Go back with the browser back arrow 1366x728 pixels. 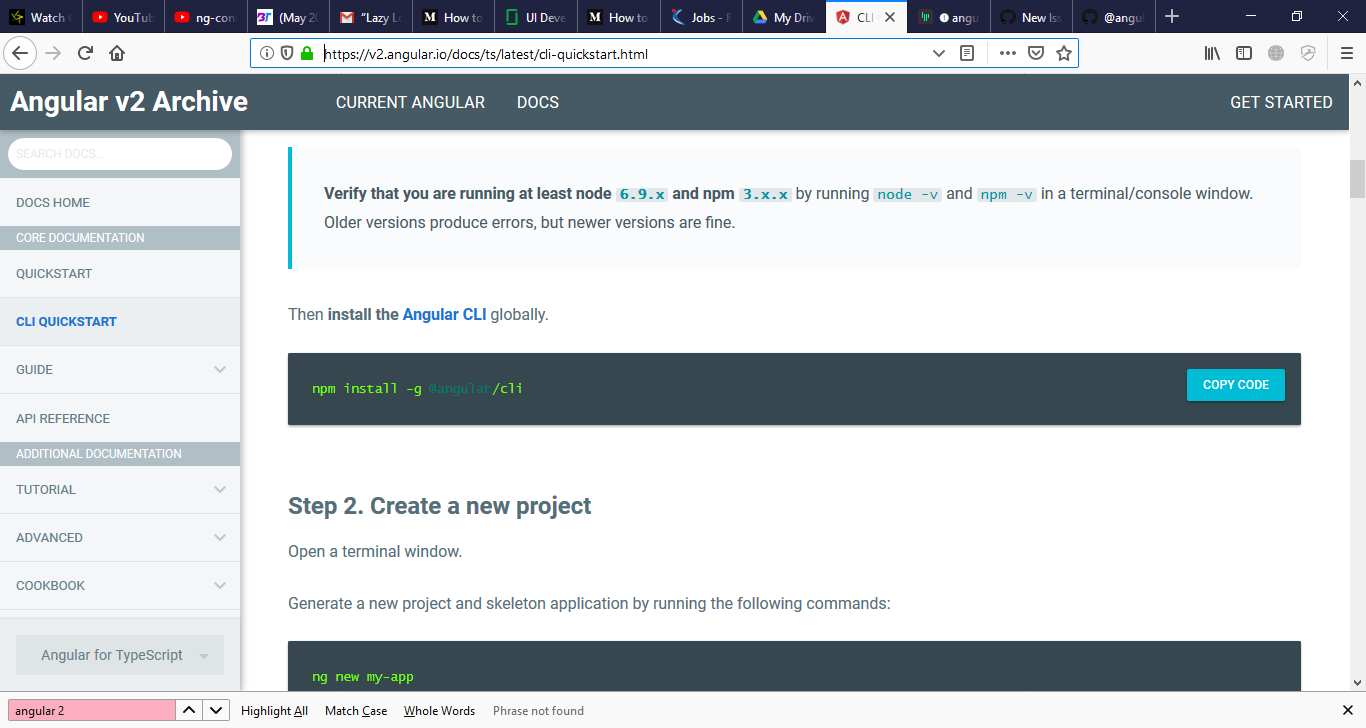21,53
